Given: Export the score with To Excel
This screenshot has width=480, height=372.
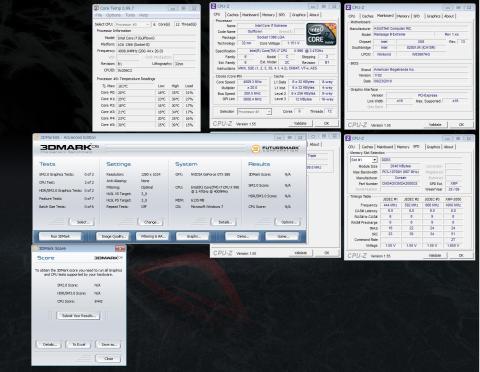Looking at the screenshot, I should 79,344.
